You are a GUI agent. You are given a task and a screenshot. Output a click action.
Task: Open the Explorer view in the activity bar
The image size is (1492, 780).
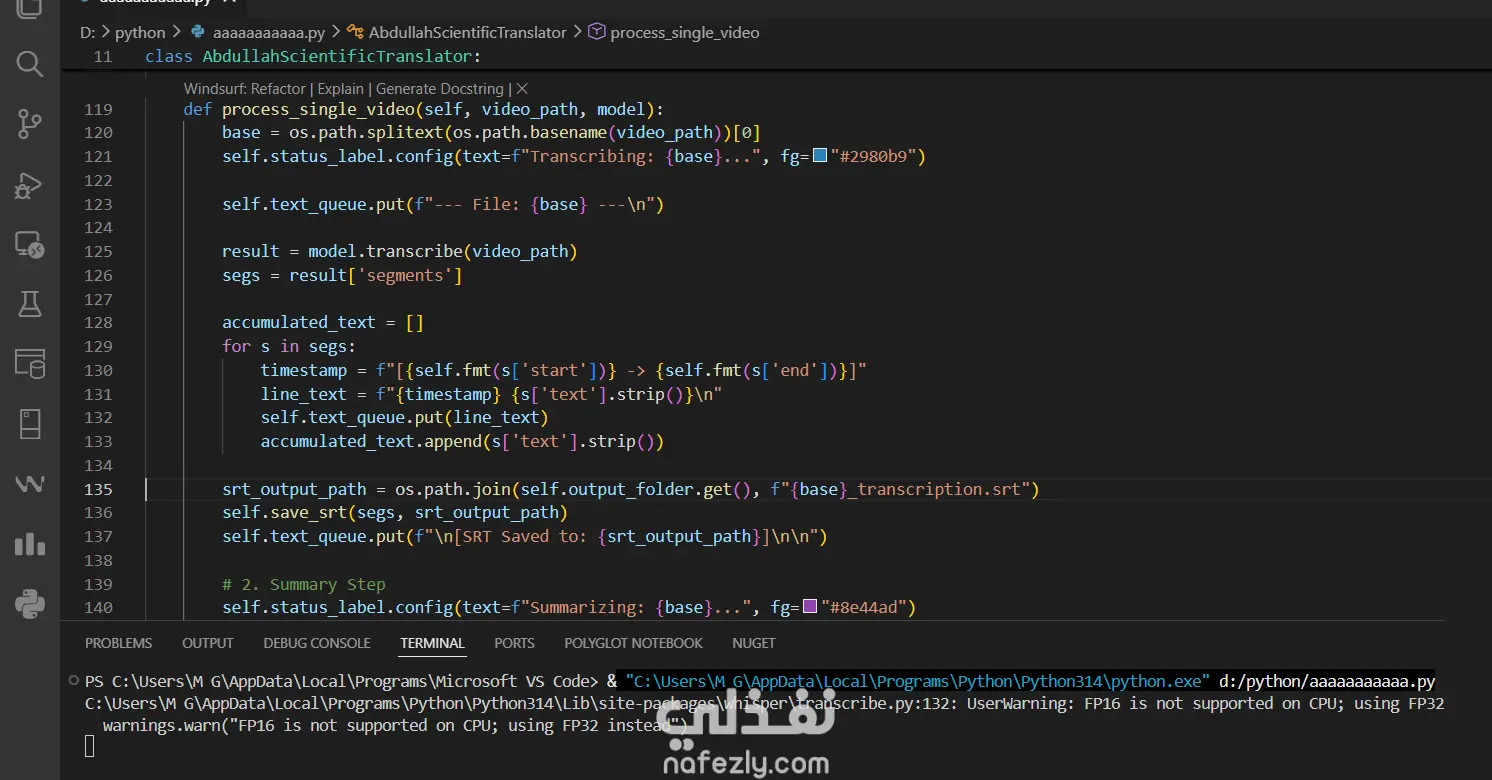[x=30, y=8]
